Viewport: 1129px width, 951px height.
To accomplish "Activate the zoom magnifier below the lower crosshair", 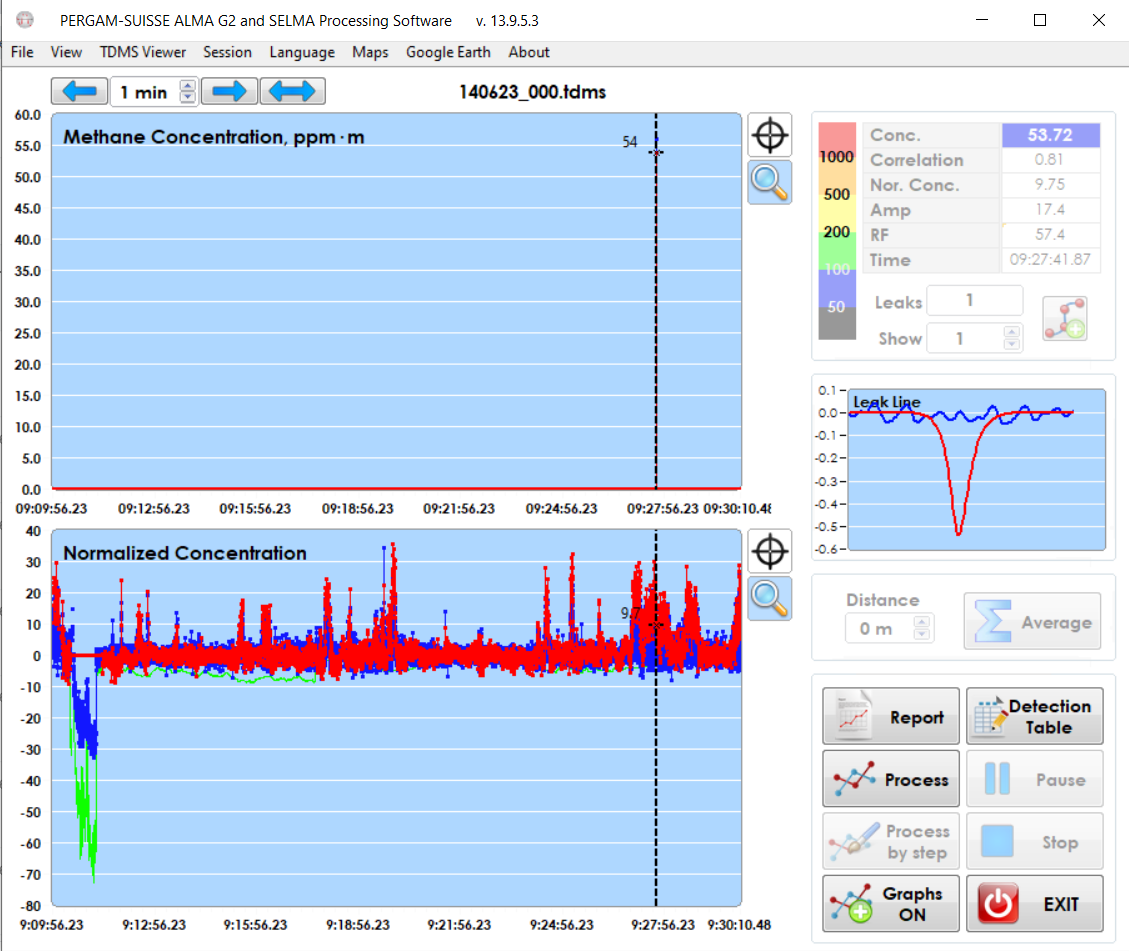I will click(x=769, y=598).
